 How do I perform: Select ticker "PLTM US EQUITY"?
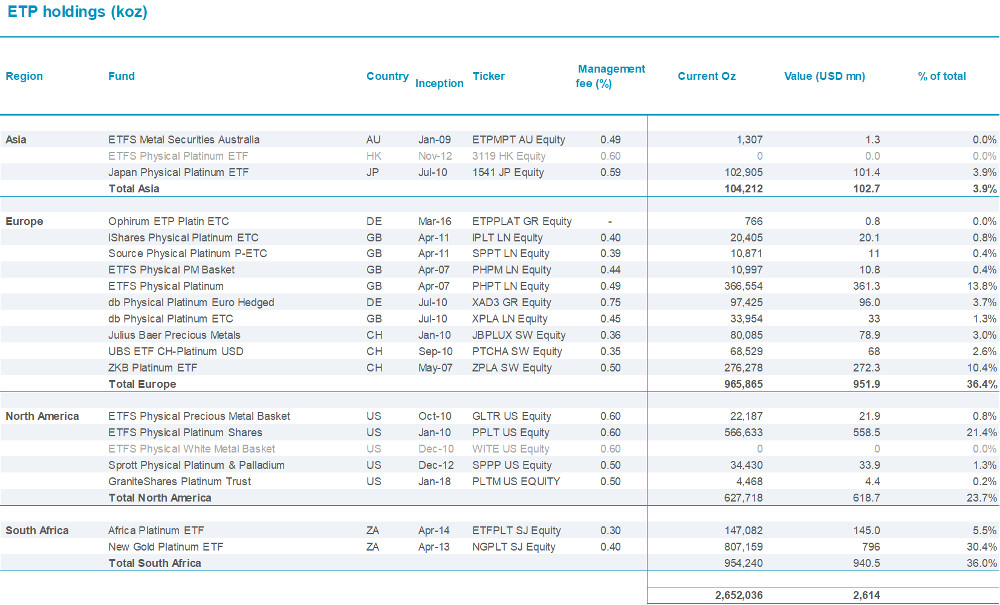coord(516,482)
